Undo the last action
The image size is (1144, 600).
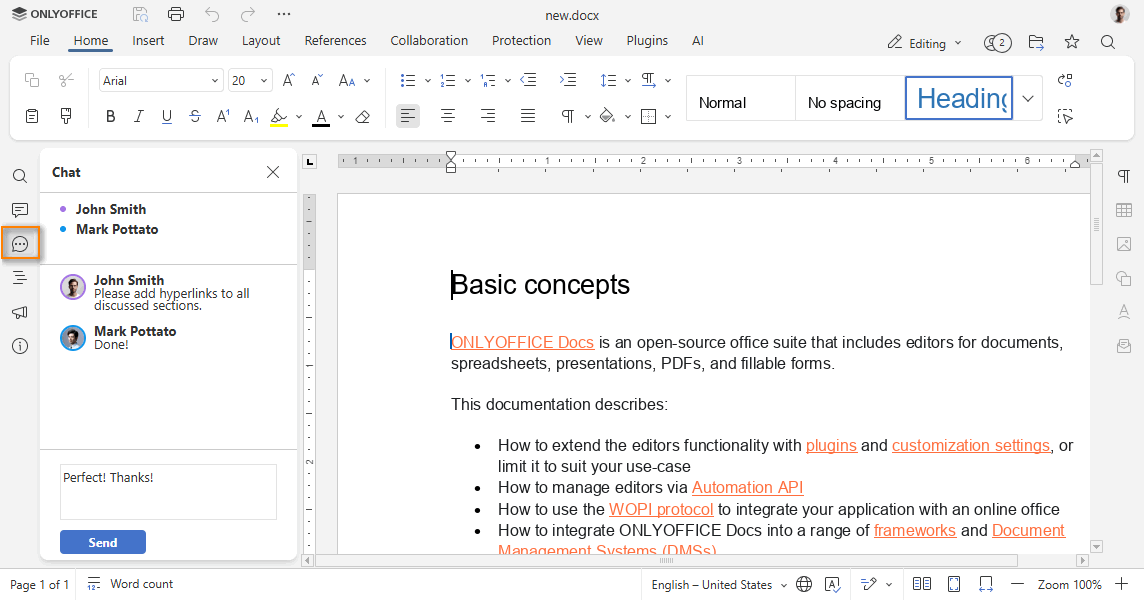pyautogui.click(x=212, y=14)
